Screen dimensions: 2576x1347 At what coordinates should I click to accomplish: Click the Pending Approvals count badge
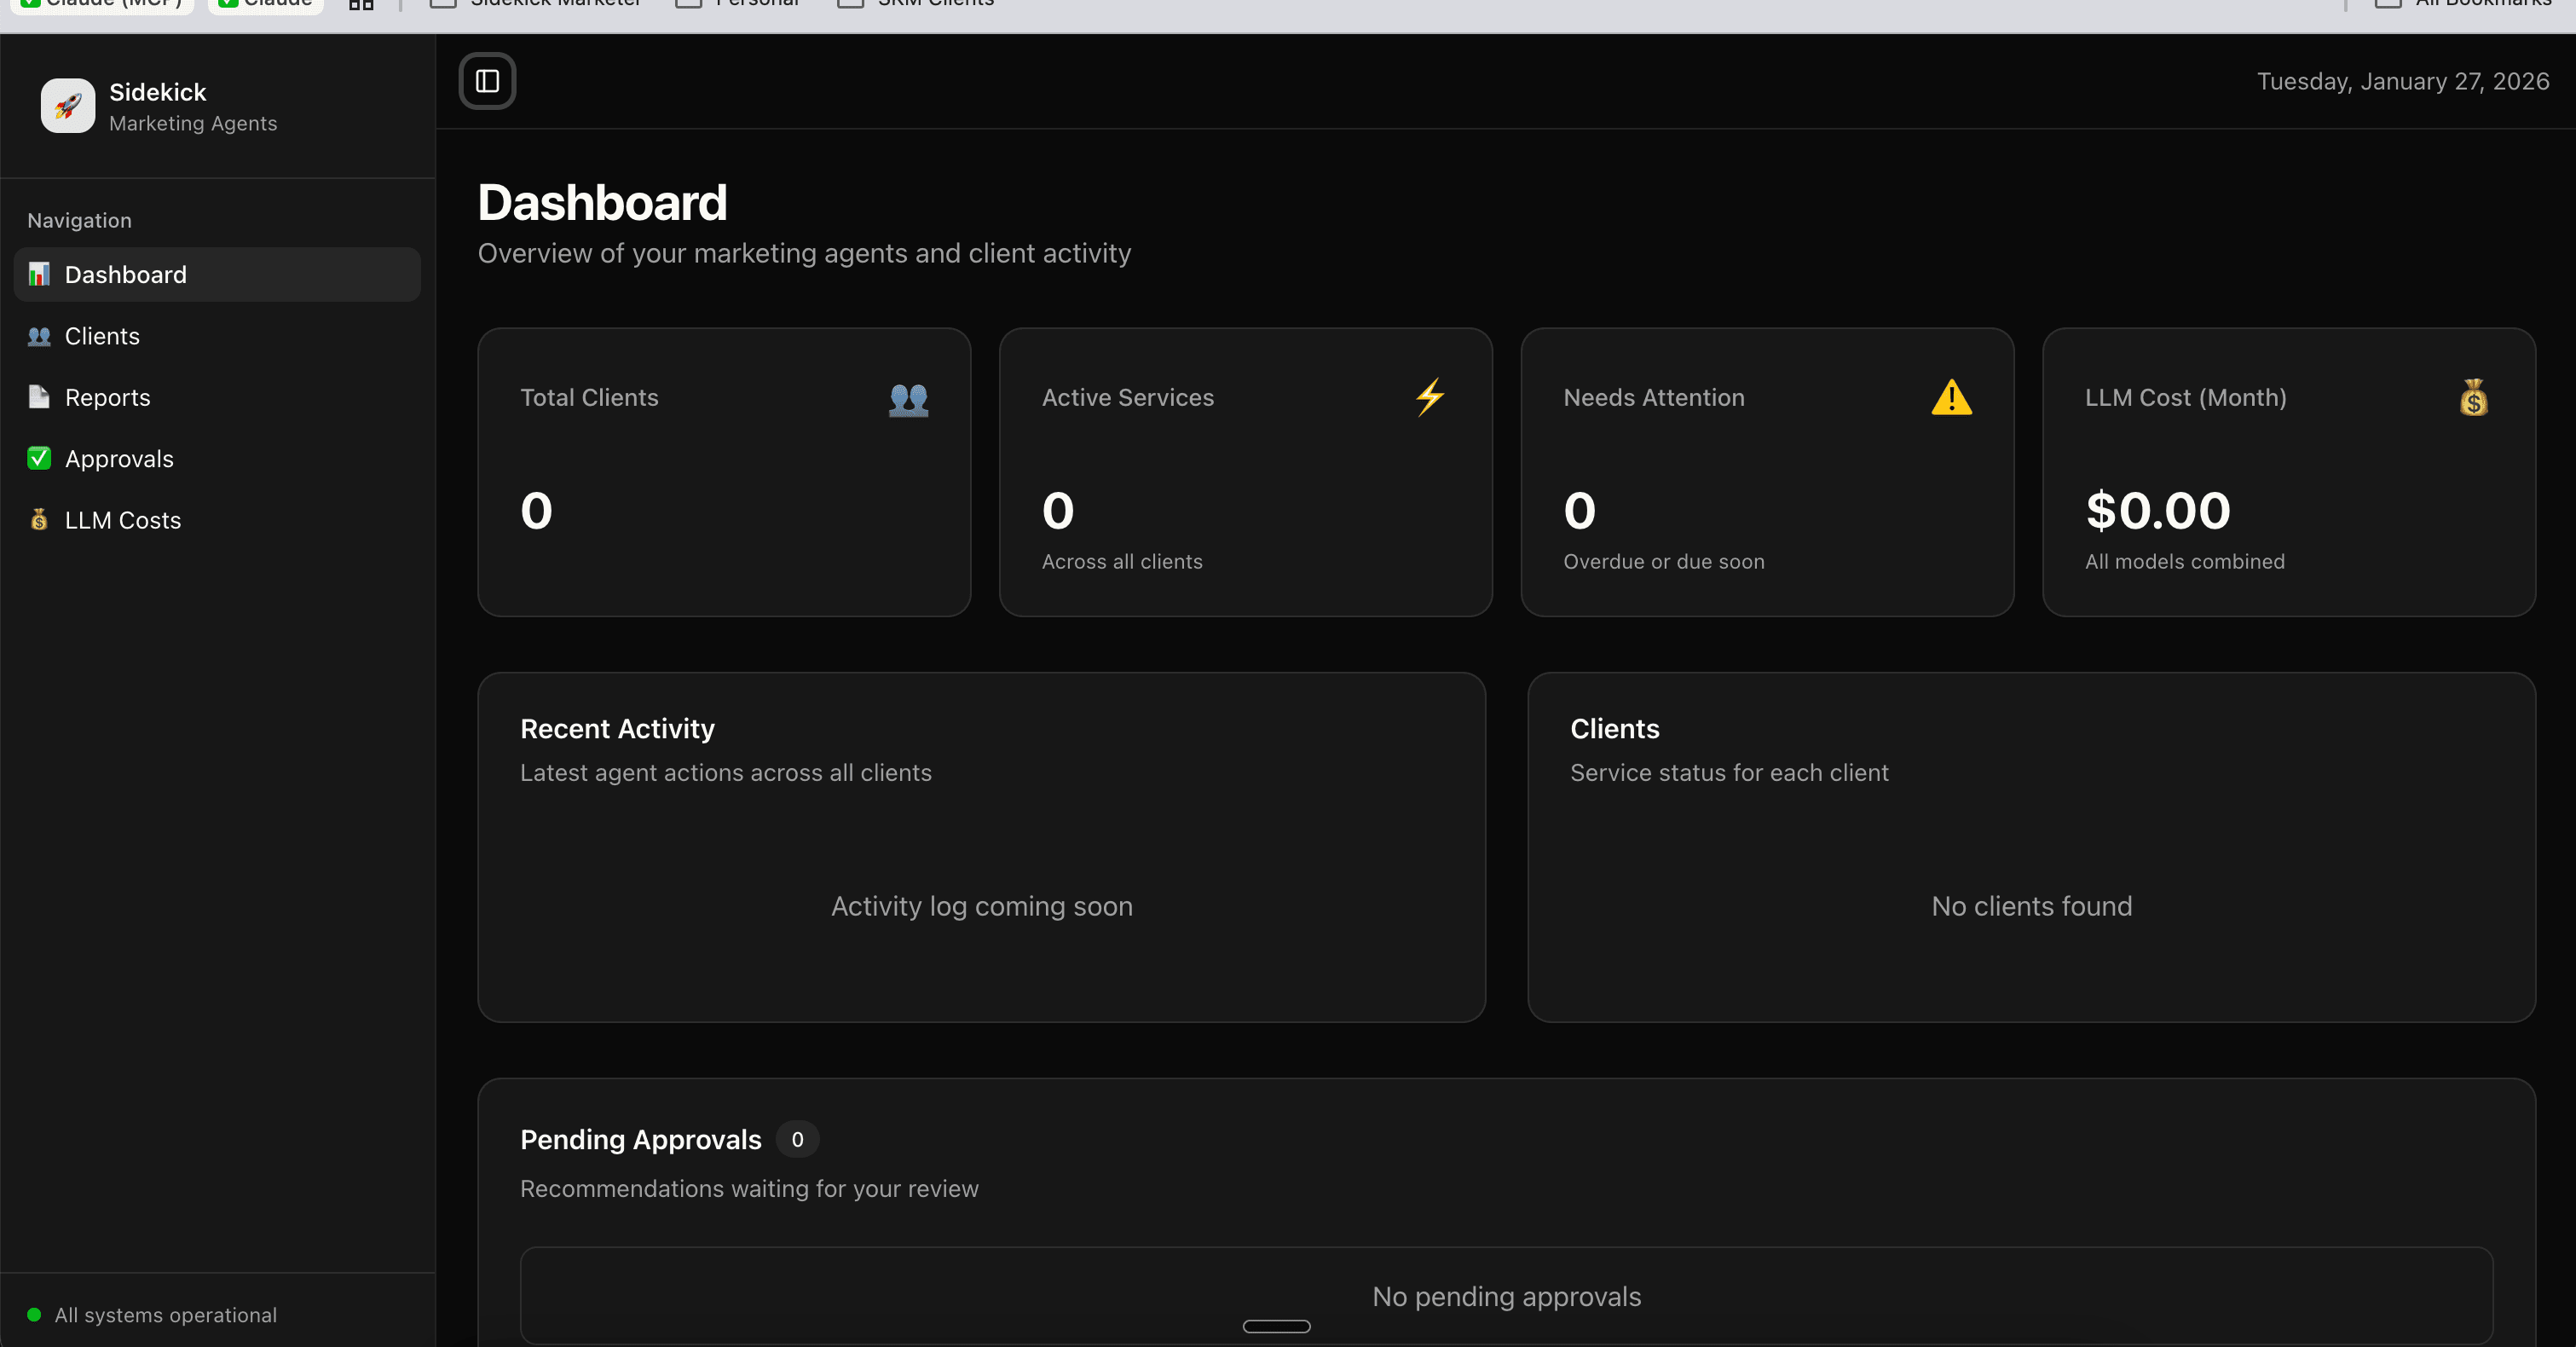(797, 1139)
